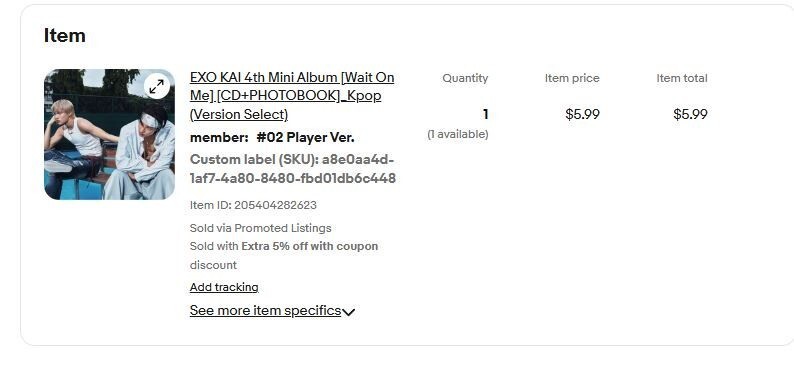Click the Quantity column header
The width and height of the screenshot is (794, 365).
465,78
